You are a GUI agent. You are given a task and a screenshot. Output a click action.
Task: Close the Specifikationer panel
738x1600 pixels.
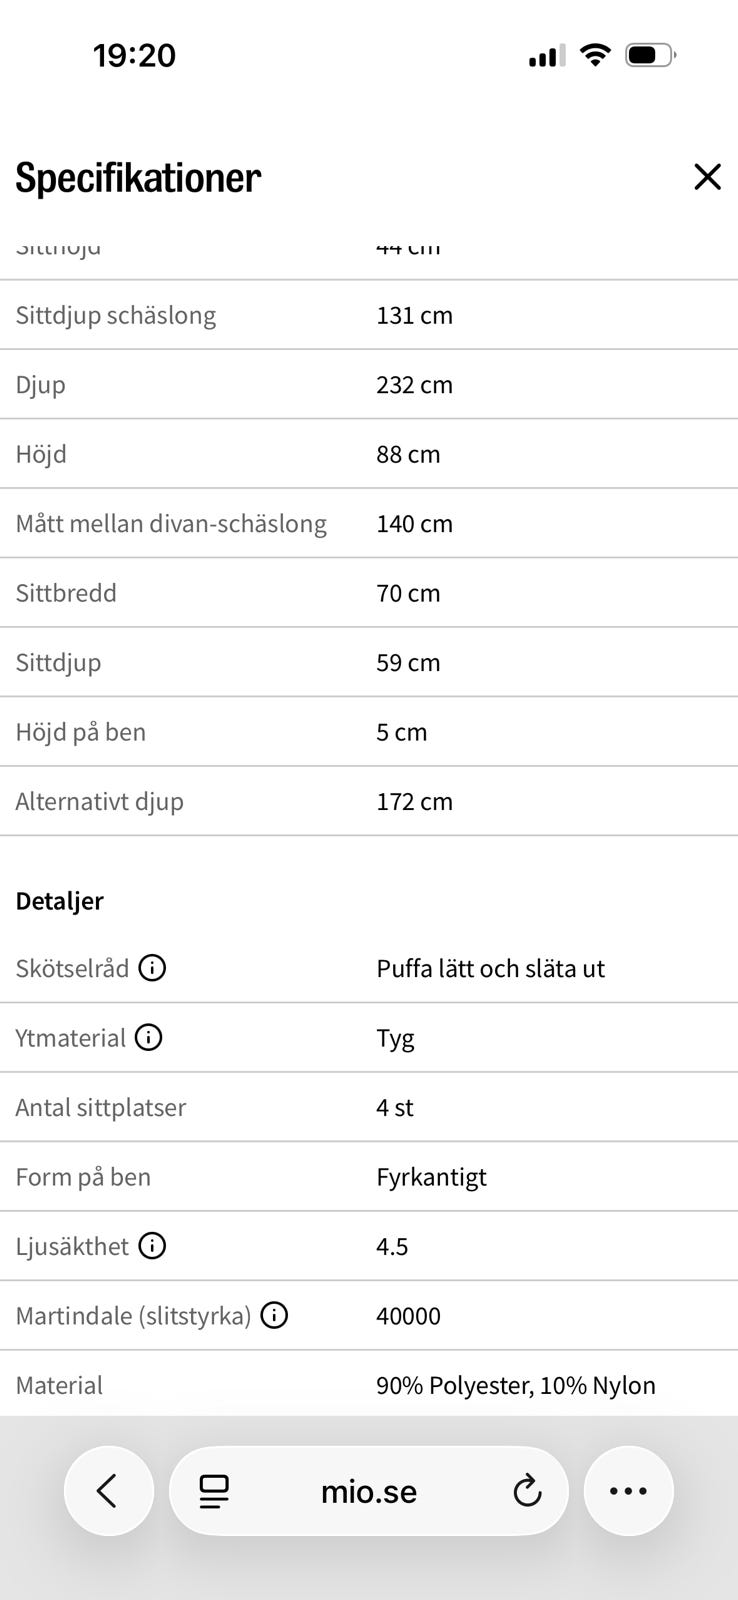707,177
